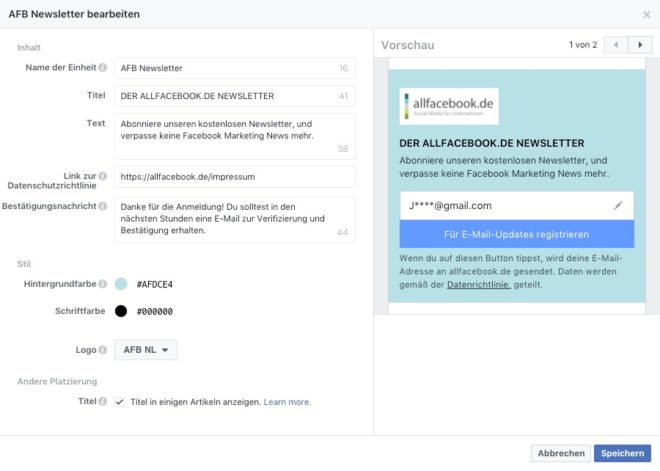
Task: Focus the Bestätigungsnachricht textarea
Action: click(234, 220)
